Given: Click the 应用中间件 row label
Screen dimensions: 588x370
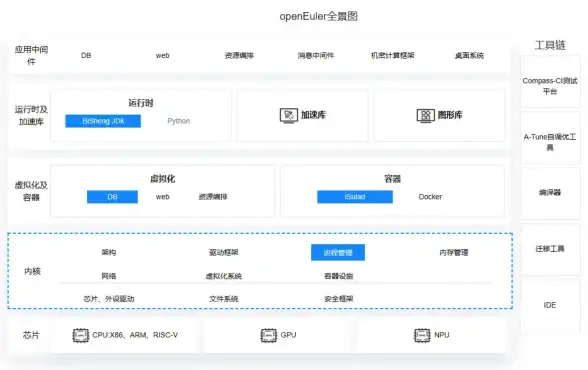Looking at the screenshot, I should [31, 55].
